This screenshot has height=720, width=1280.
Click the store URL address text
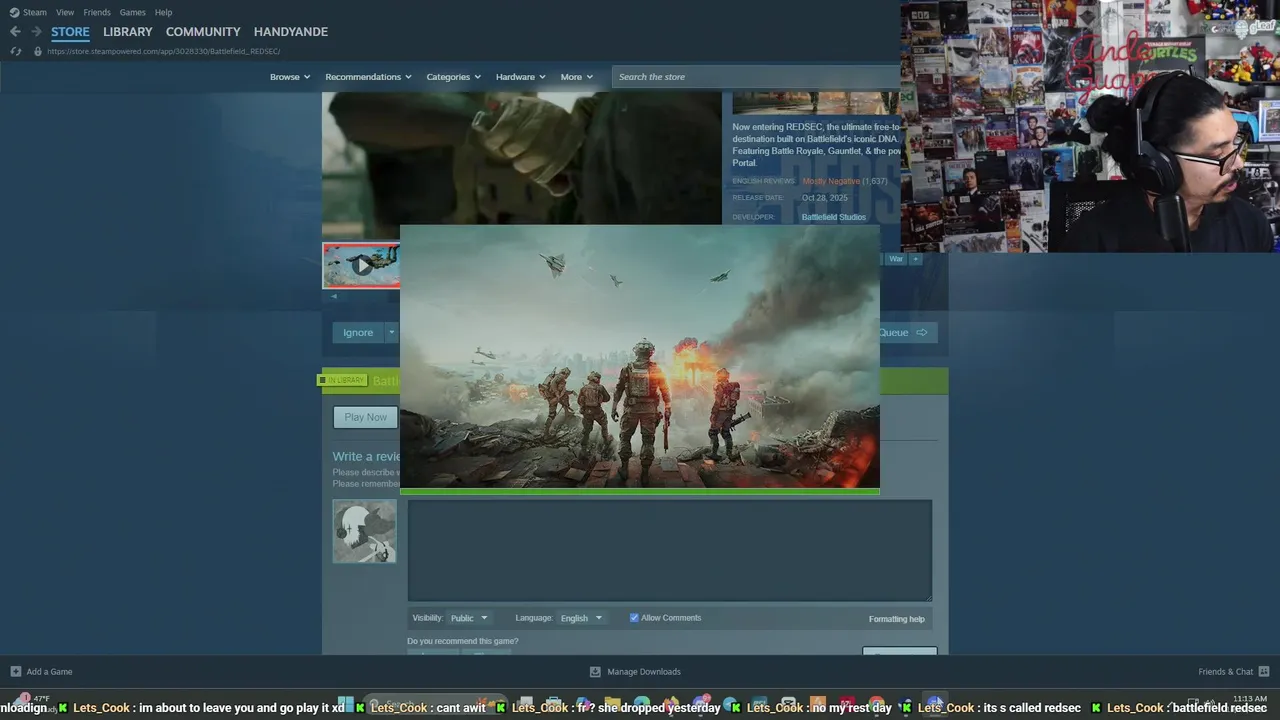tap(163, 51)
